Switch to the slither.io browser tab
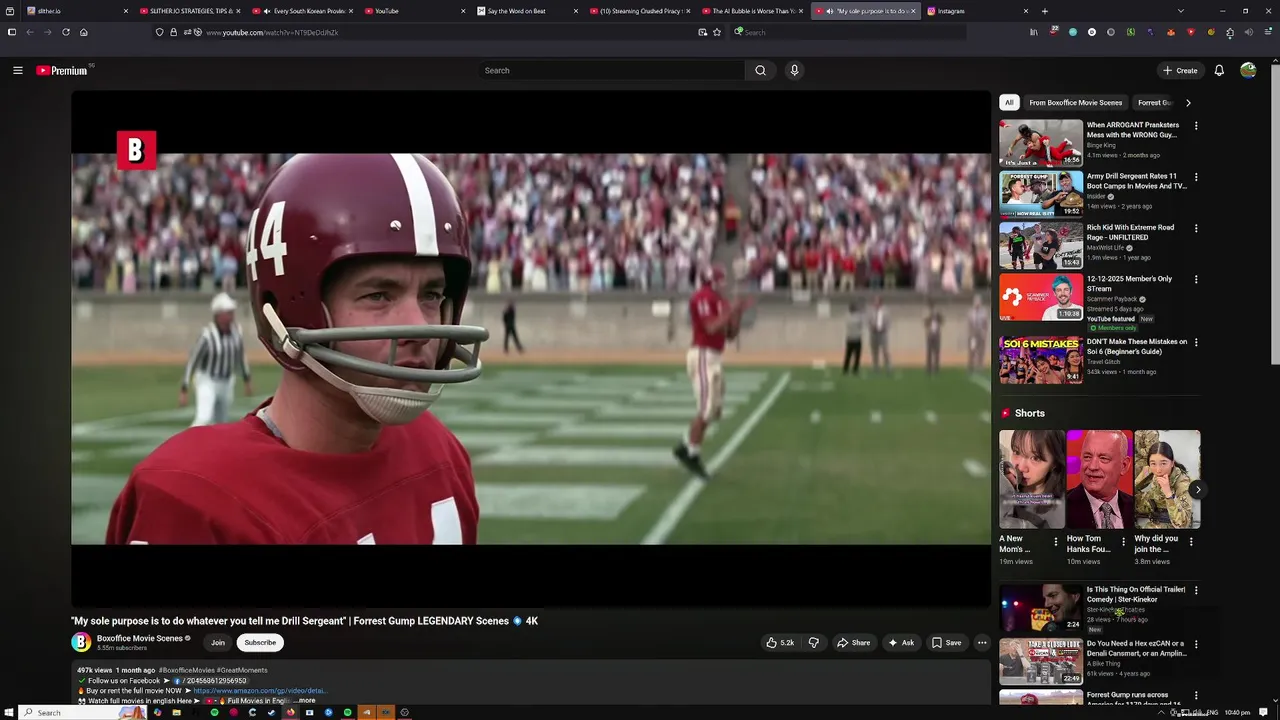 click(x=75, y=11)
